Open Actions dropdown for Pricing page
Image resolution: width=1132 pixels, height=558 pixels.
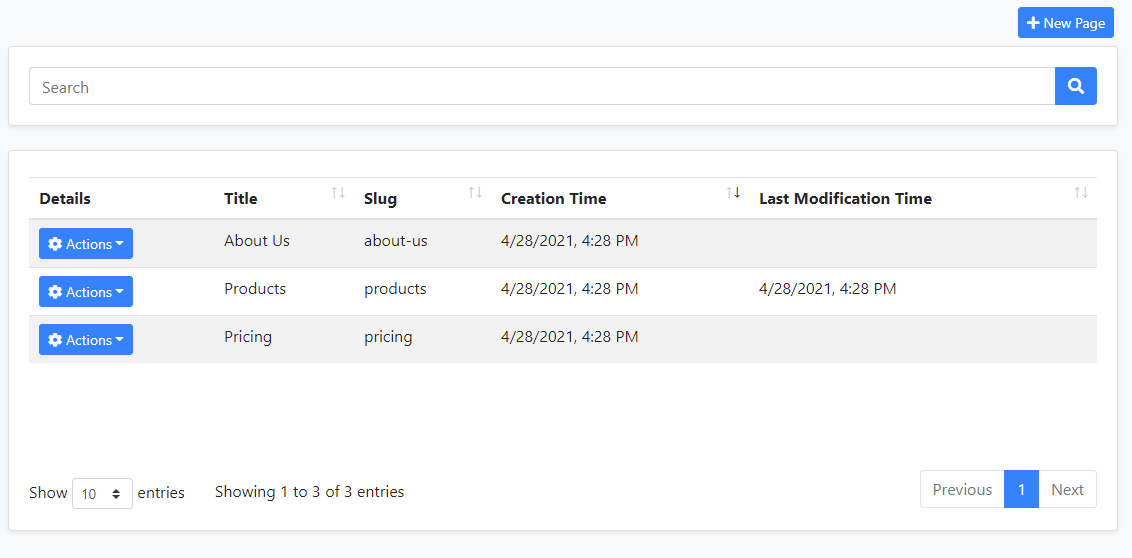tap(86, 340)
